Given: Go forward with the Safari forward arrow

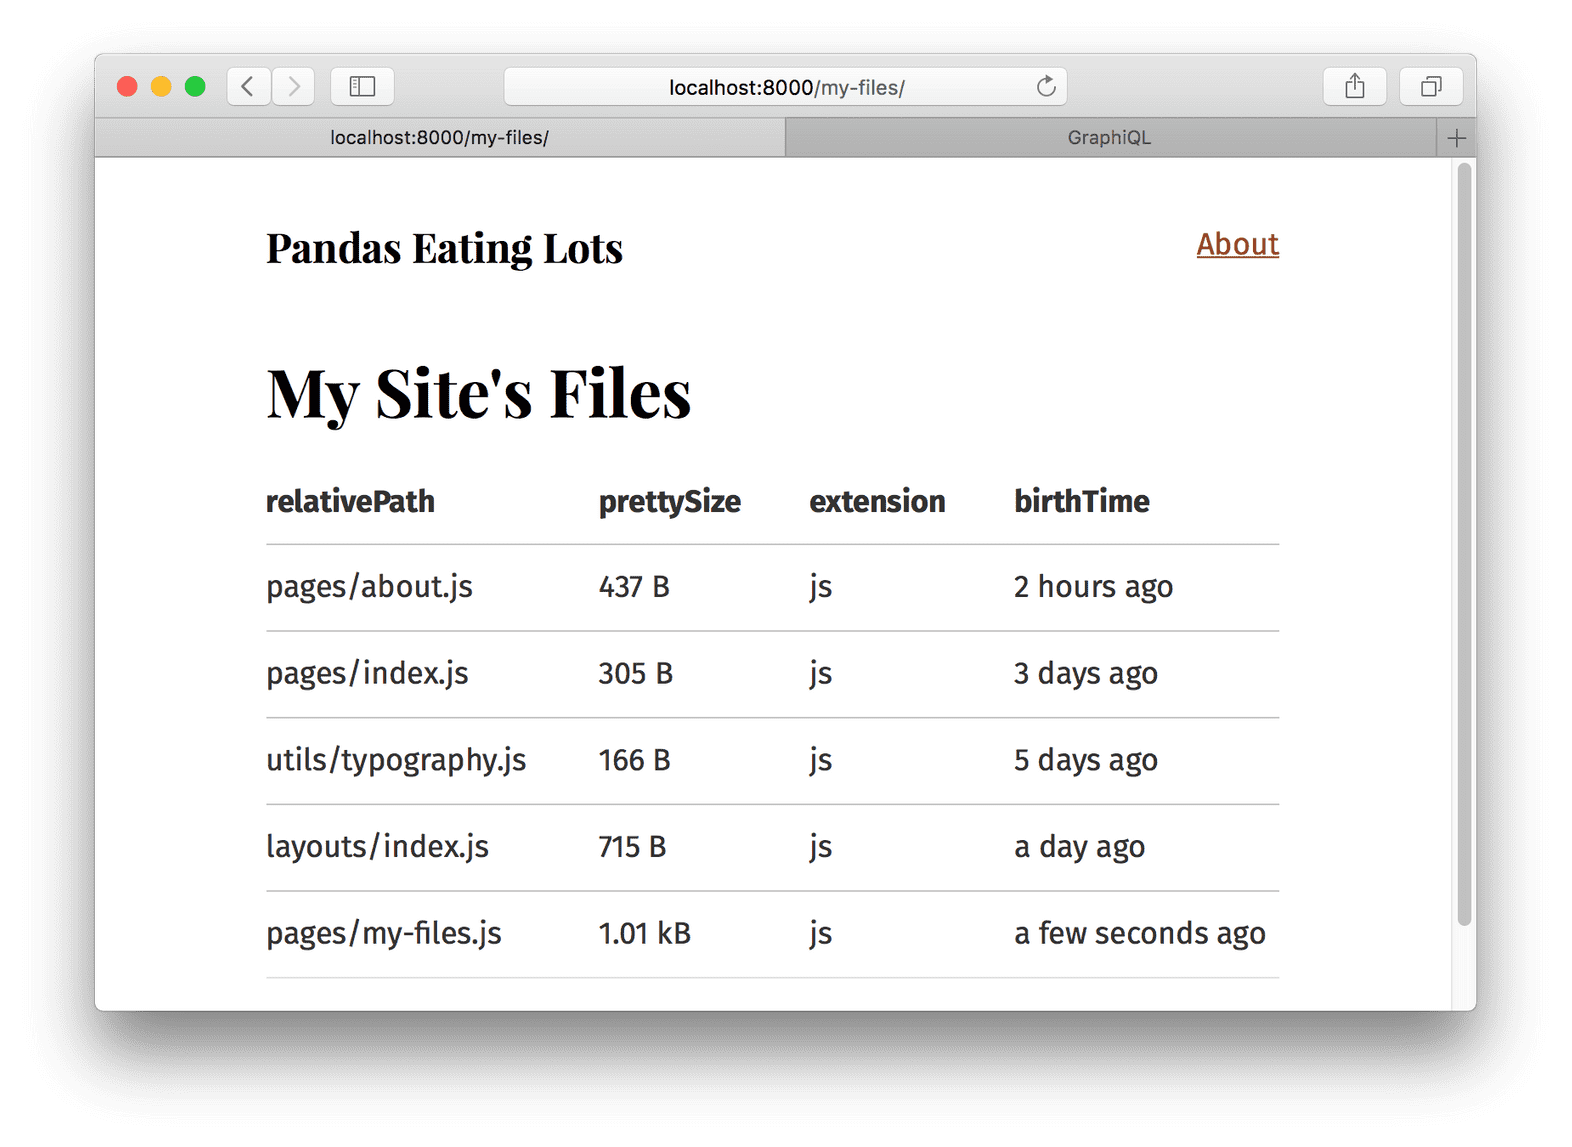Looking at the screenshot, I should [293, 87].
